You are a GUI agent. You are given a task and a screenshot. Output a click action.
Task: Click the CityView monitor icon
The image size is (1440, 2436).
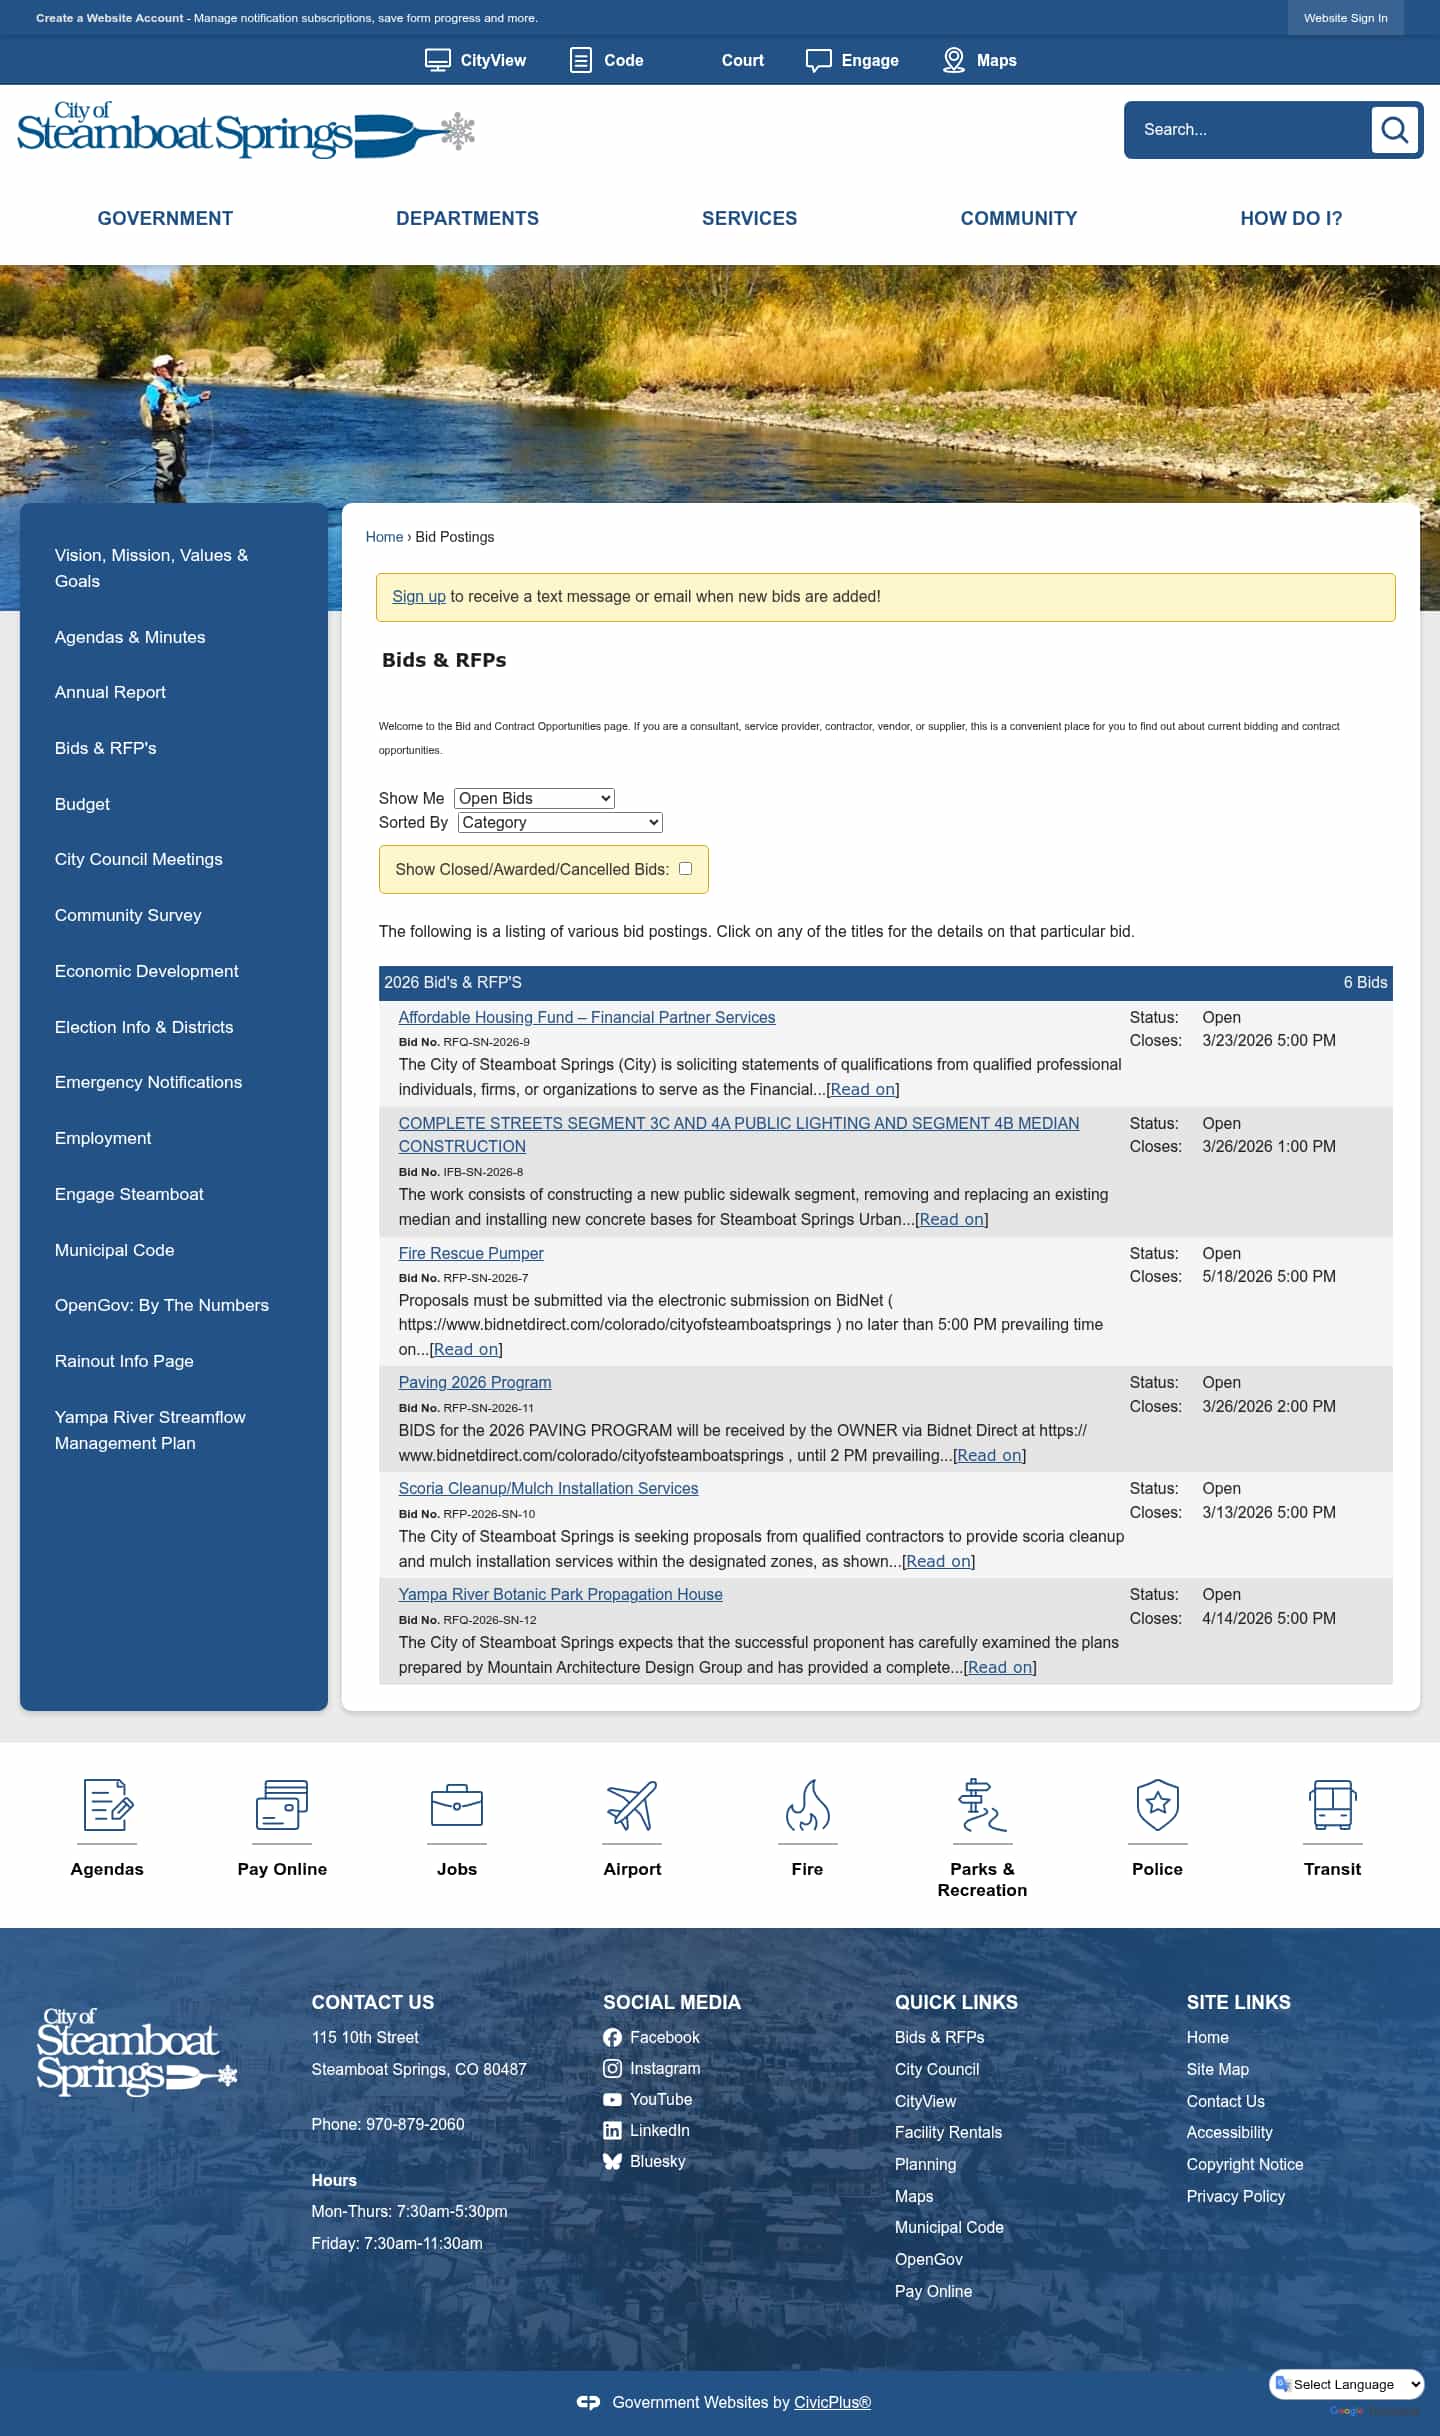click(x=437, y=60)
